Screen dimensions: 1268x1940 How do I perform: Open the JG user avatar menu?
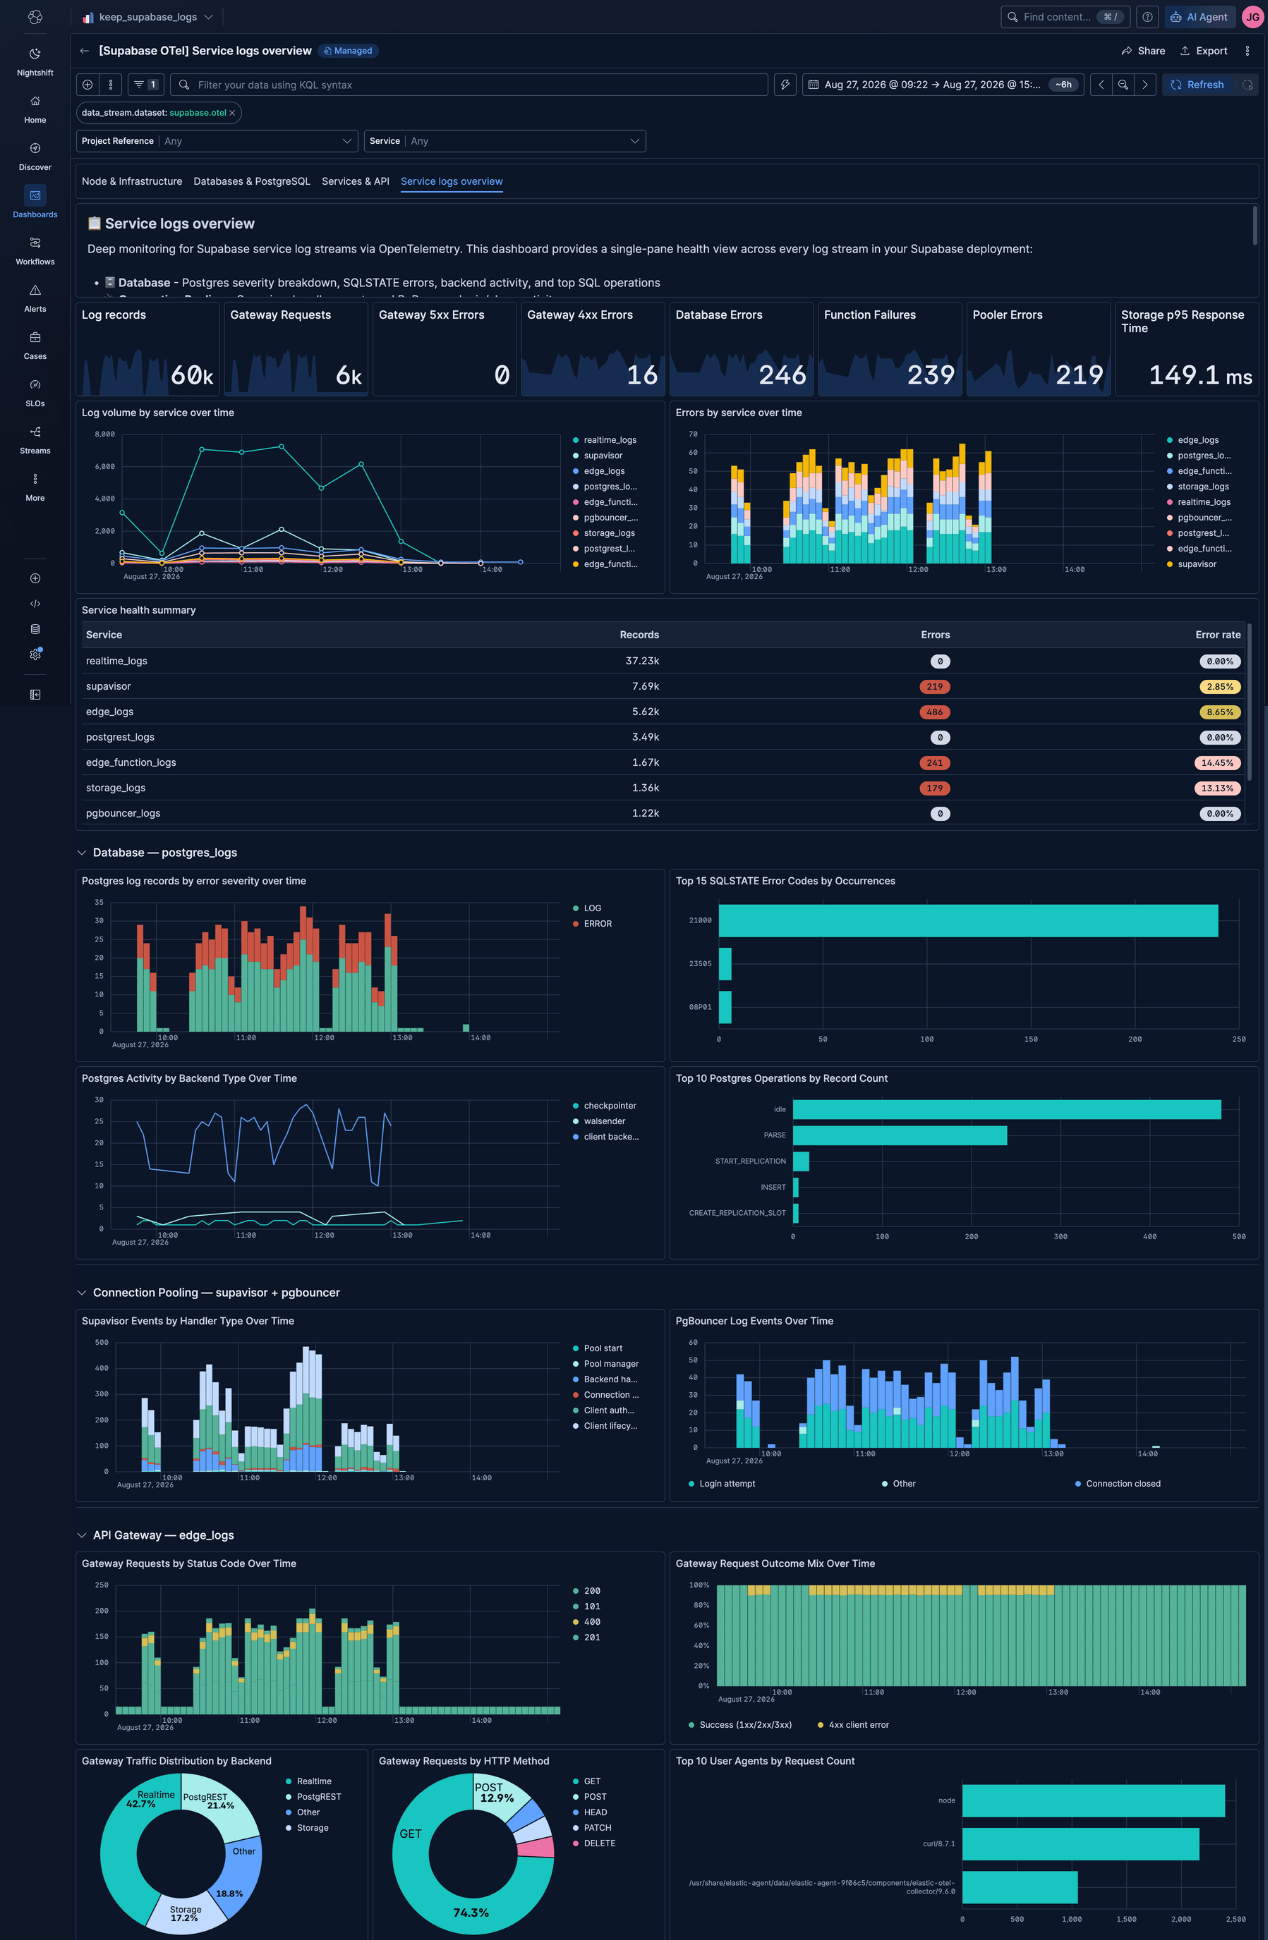1252,17
